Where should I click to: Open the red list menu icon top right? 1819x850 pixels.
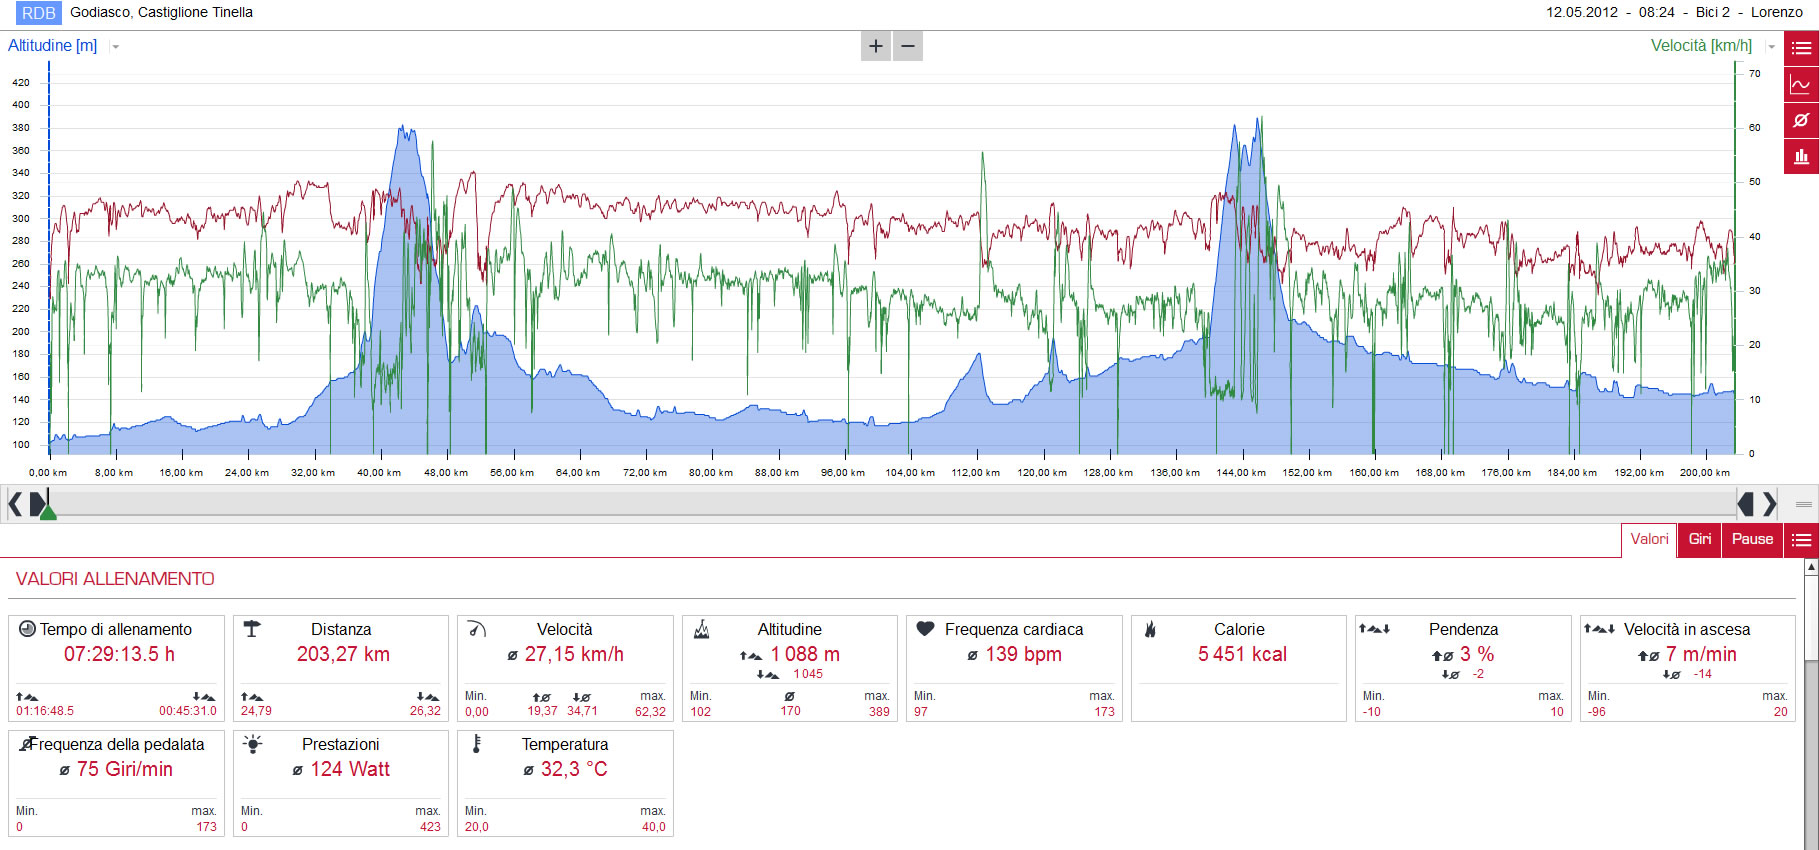tap(1801, 48)
